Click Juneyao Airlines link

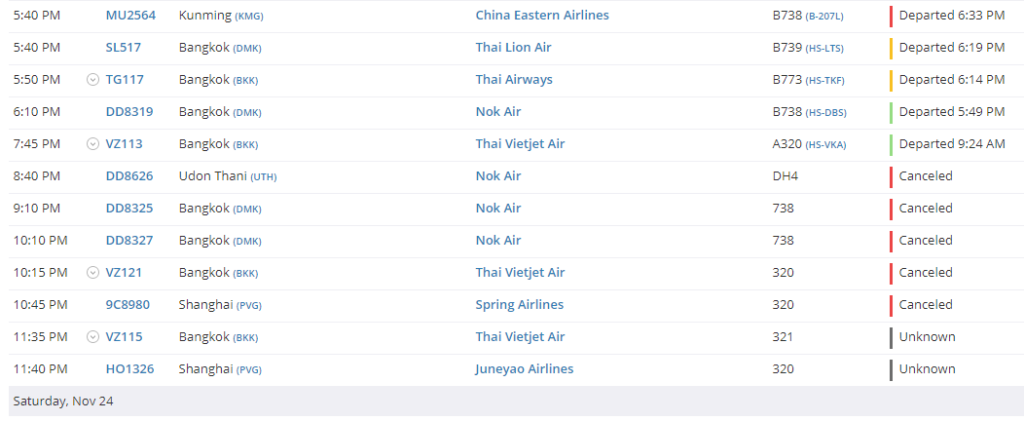(524, 369)
